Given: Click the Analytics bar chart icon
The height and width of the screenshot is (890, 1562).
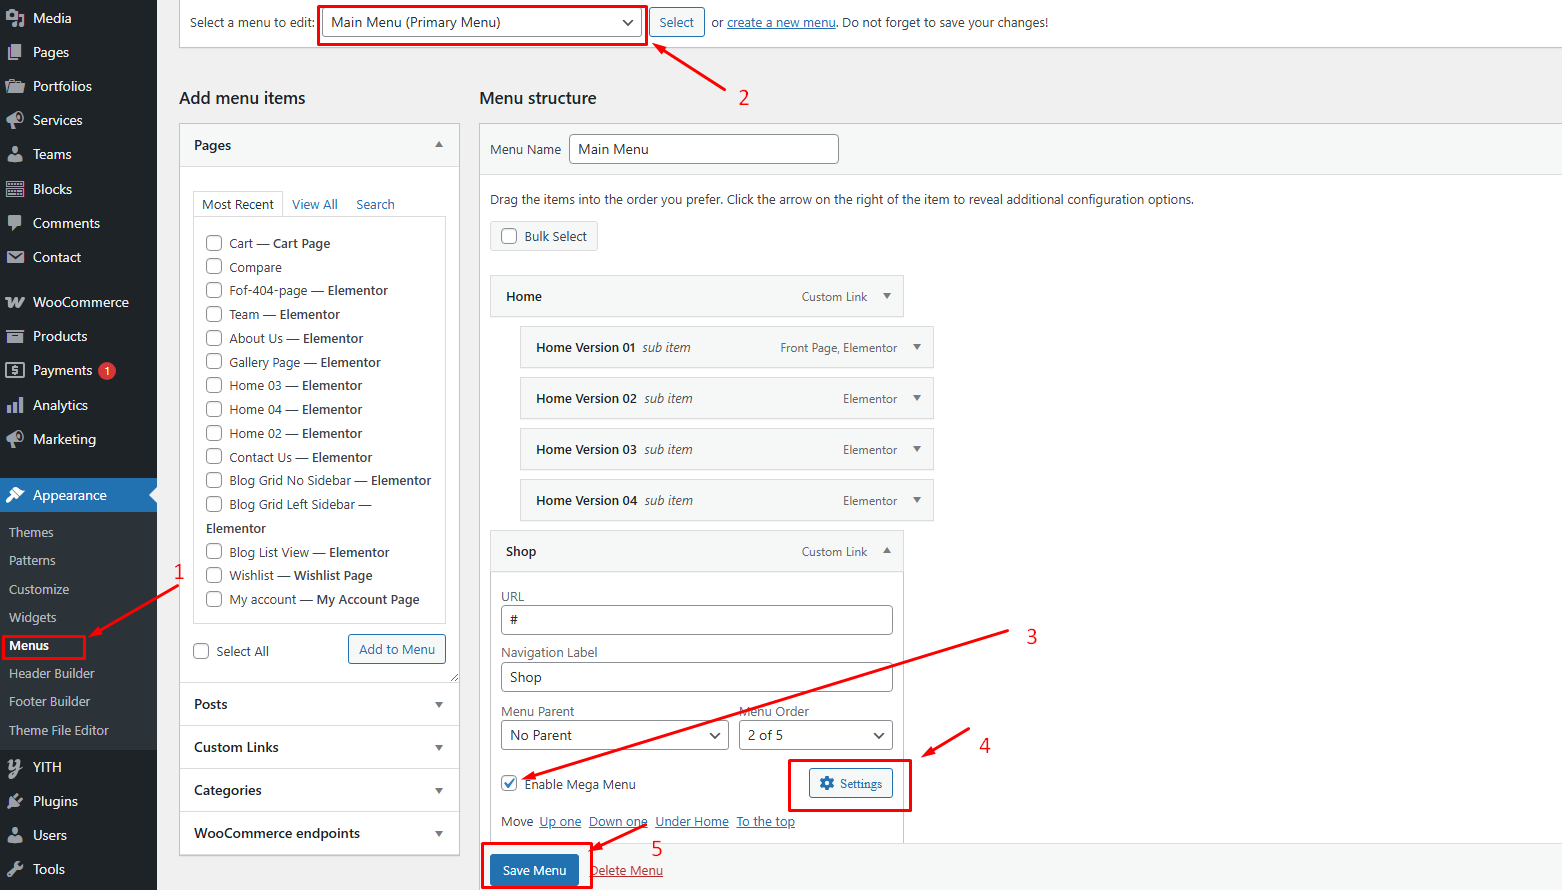Looking at the screenshot, I should (x=15, y=405).
